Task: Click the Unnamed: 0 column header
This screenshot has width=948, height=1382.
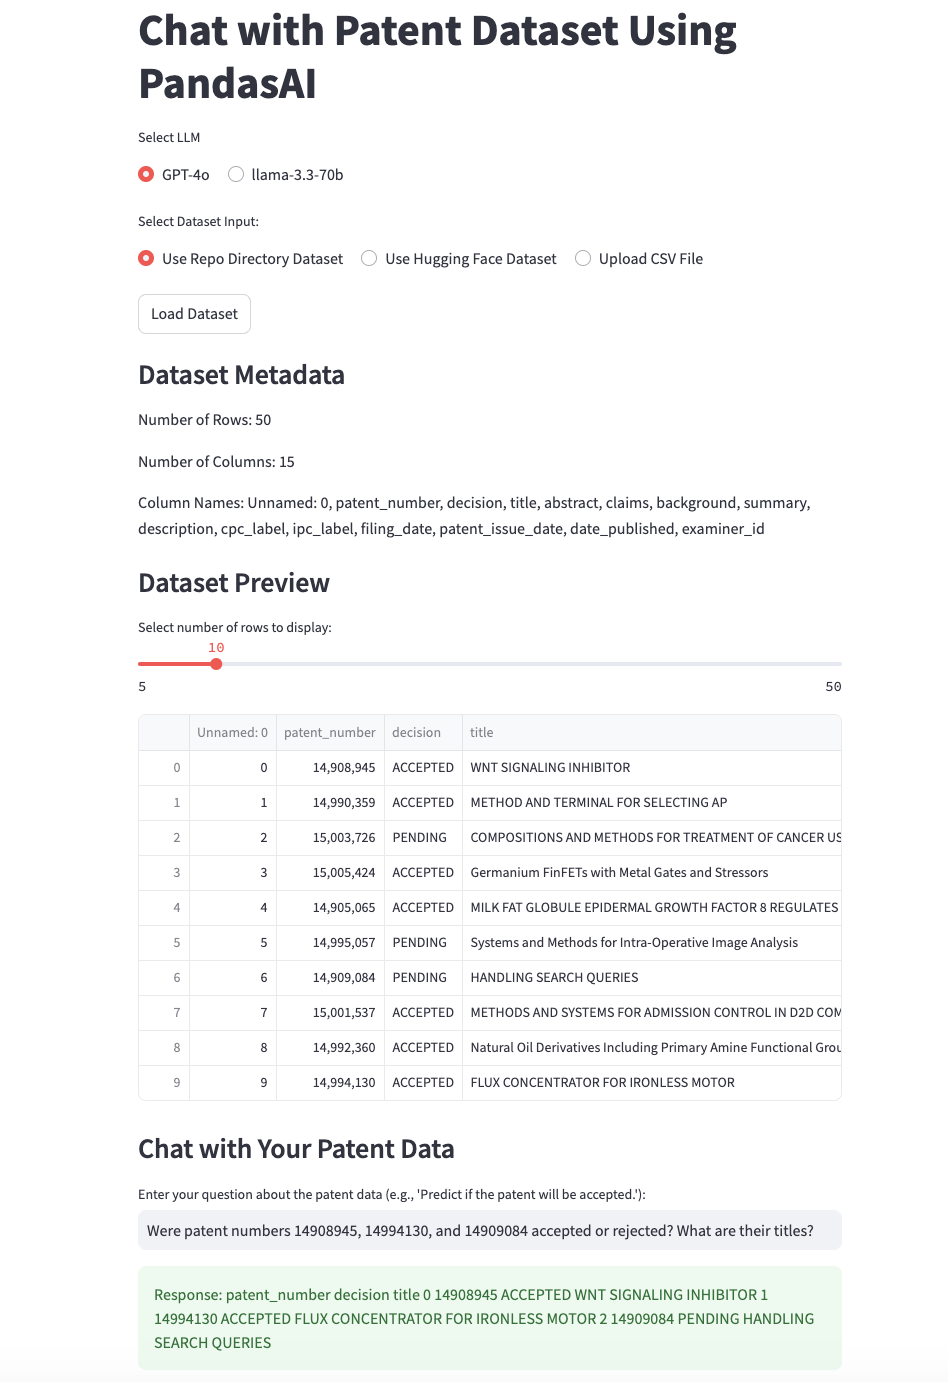Action: 232,733
